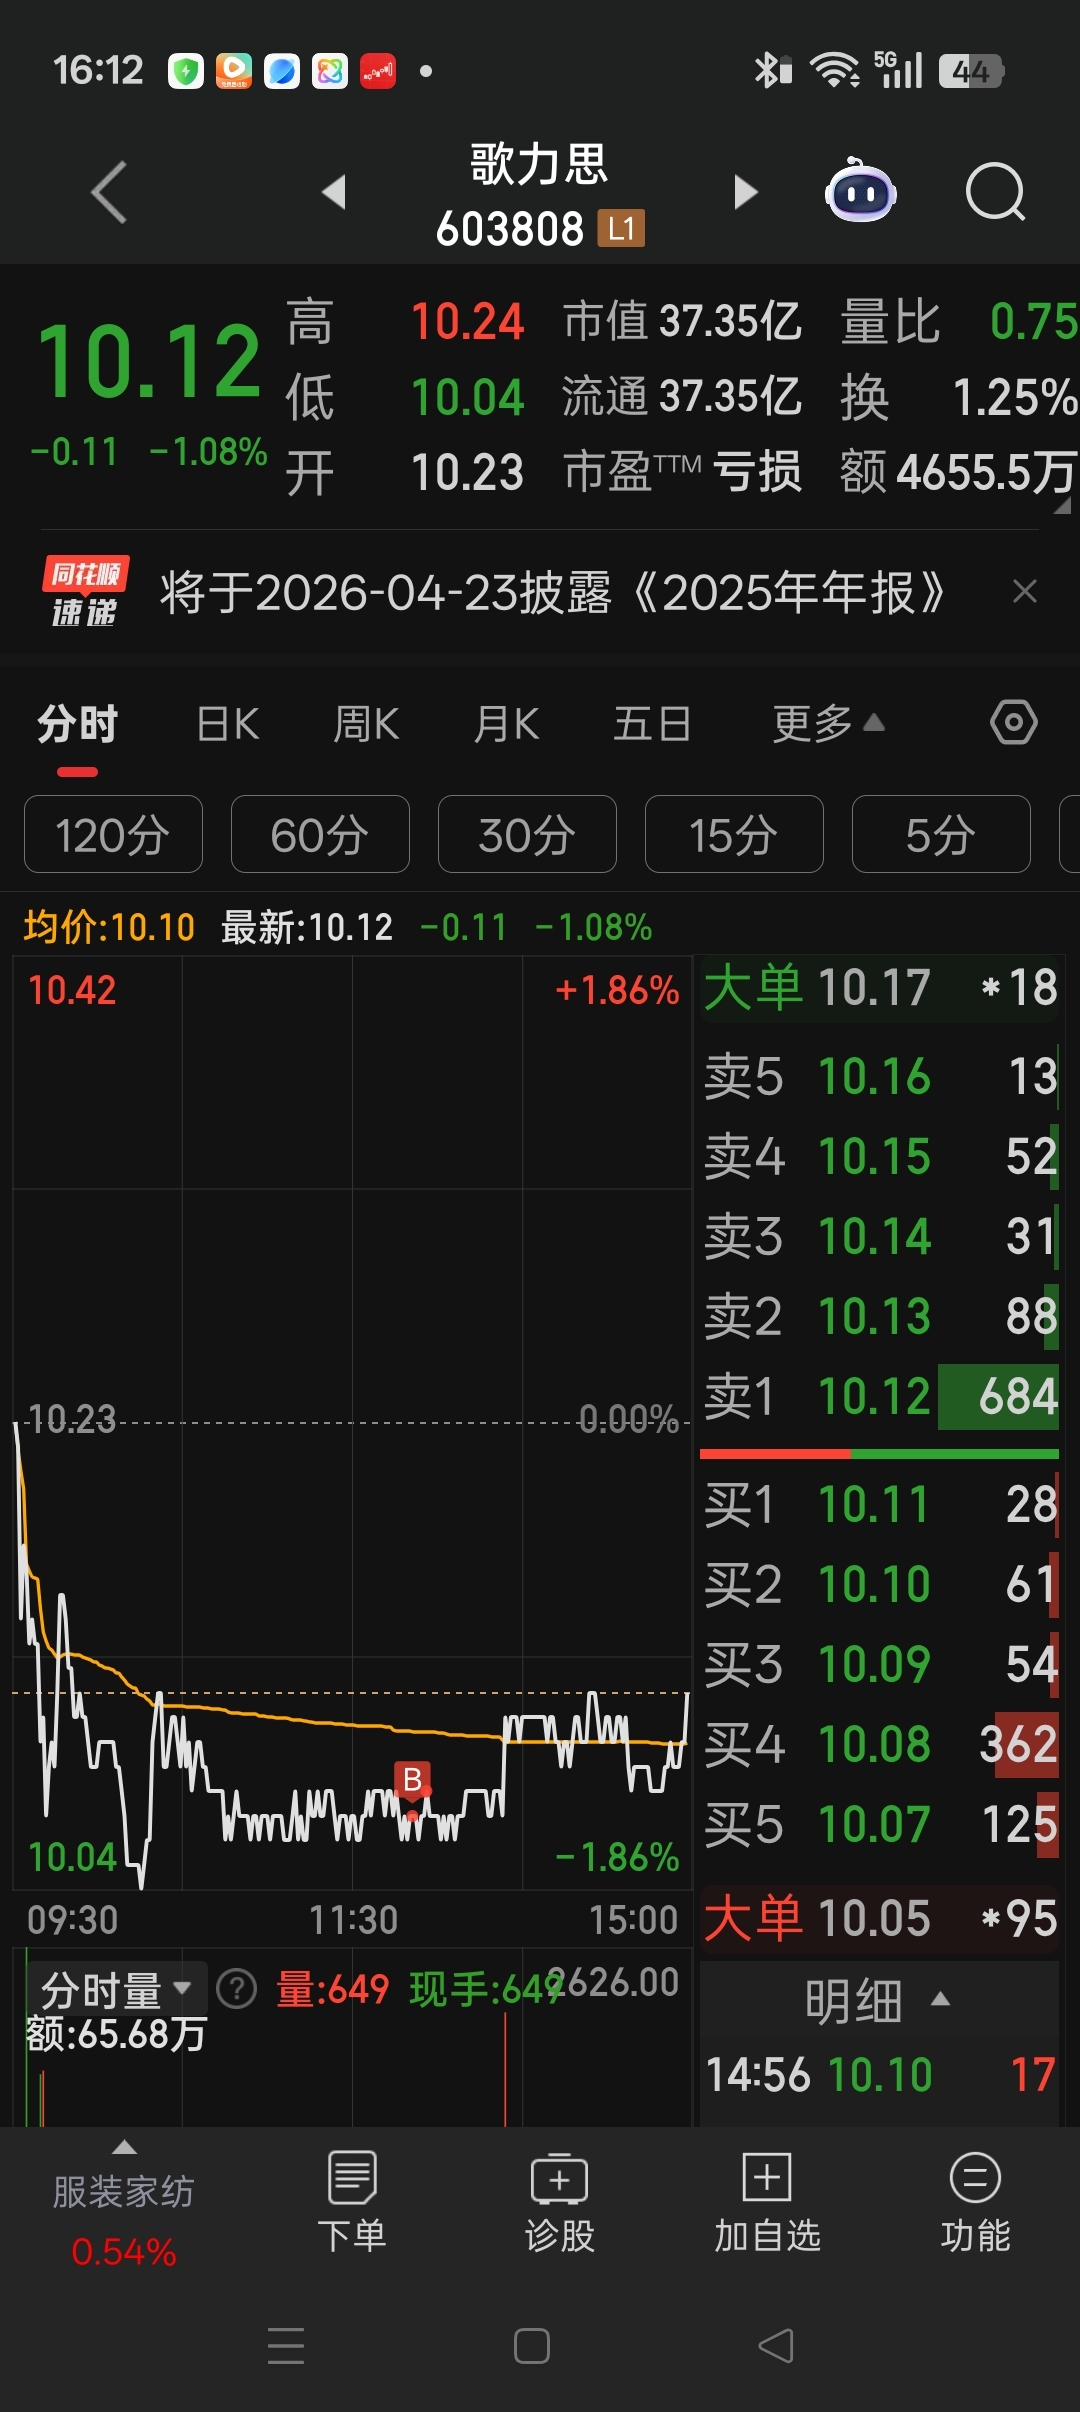Go to previous stock arrow

point(334,191)
